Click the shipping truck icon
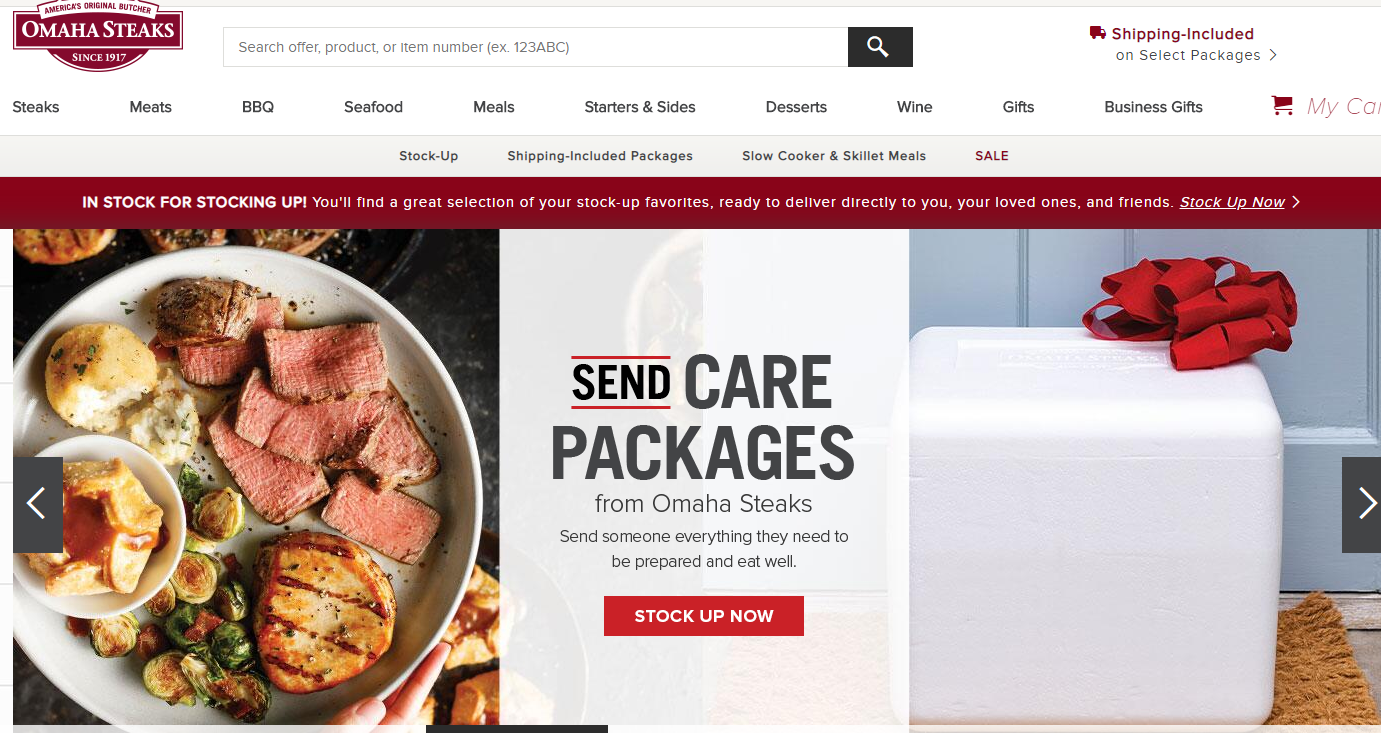The height and width of the screenshot is (733, 1381). point(1098,33)
